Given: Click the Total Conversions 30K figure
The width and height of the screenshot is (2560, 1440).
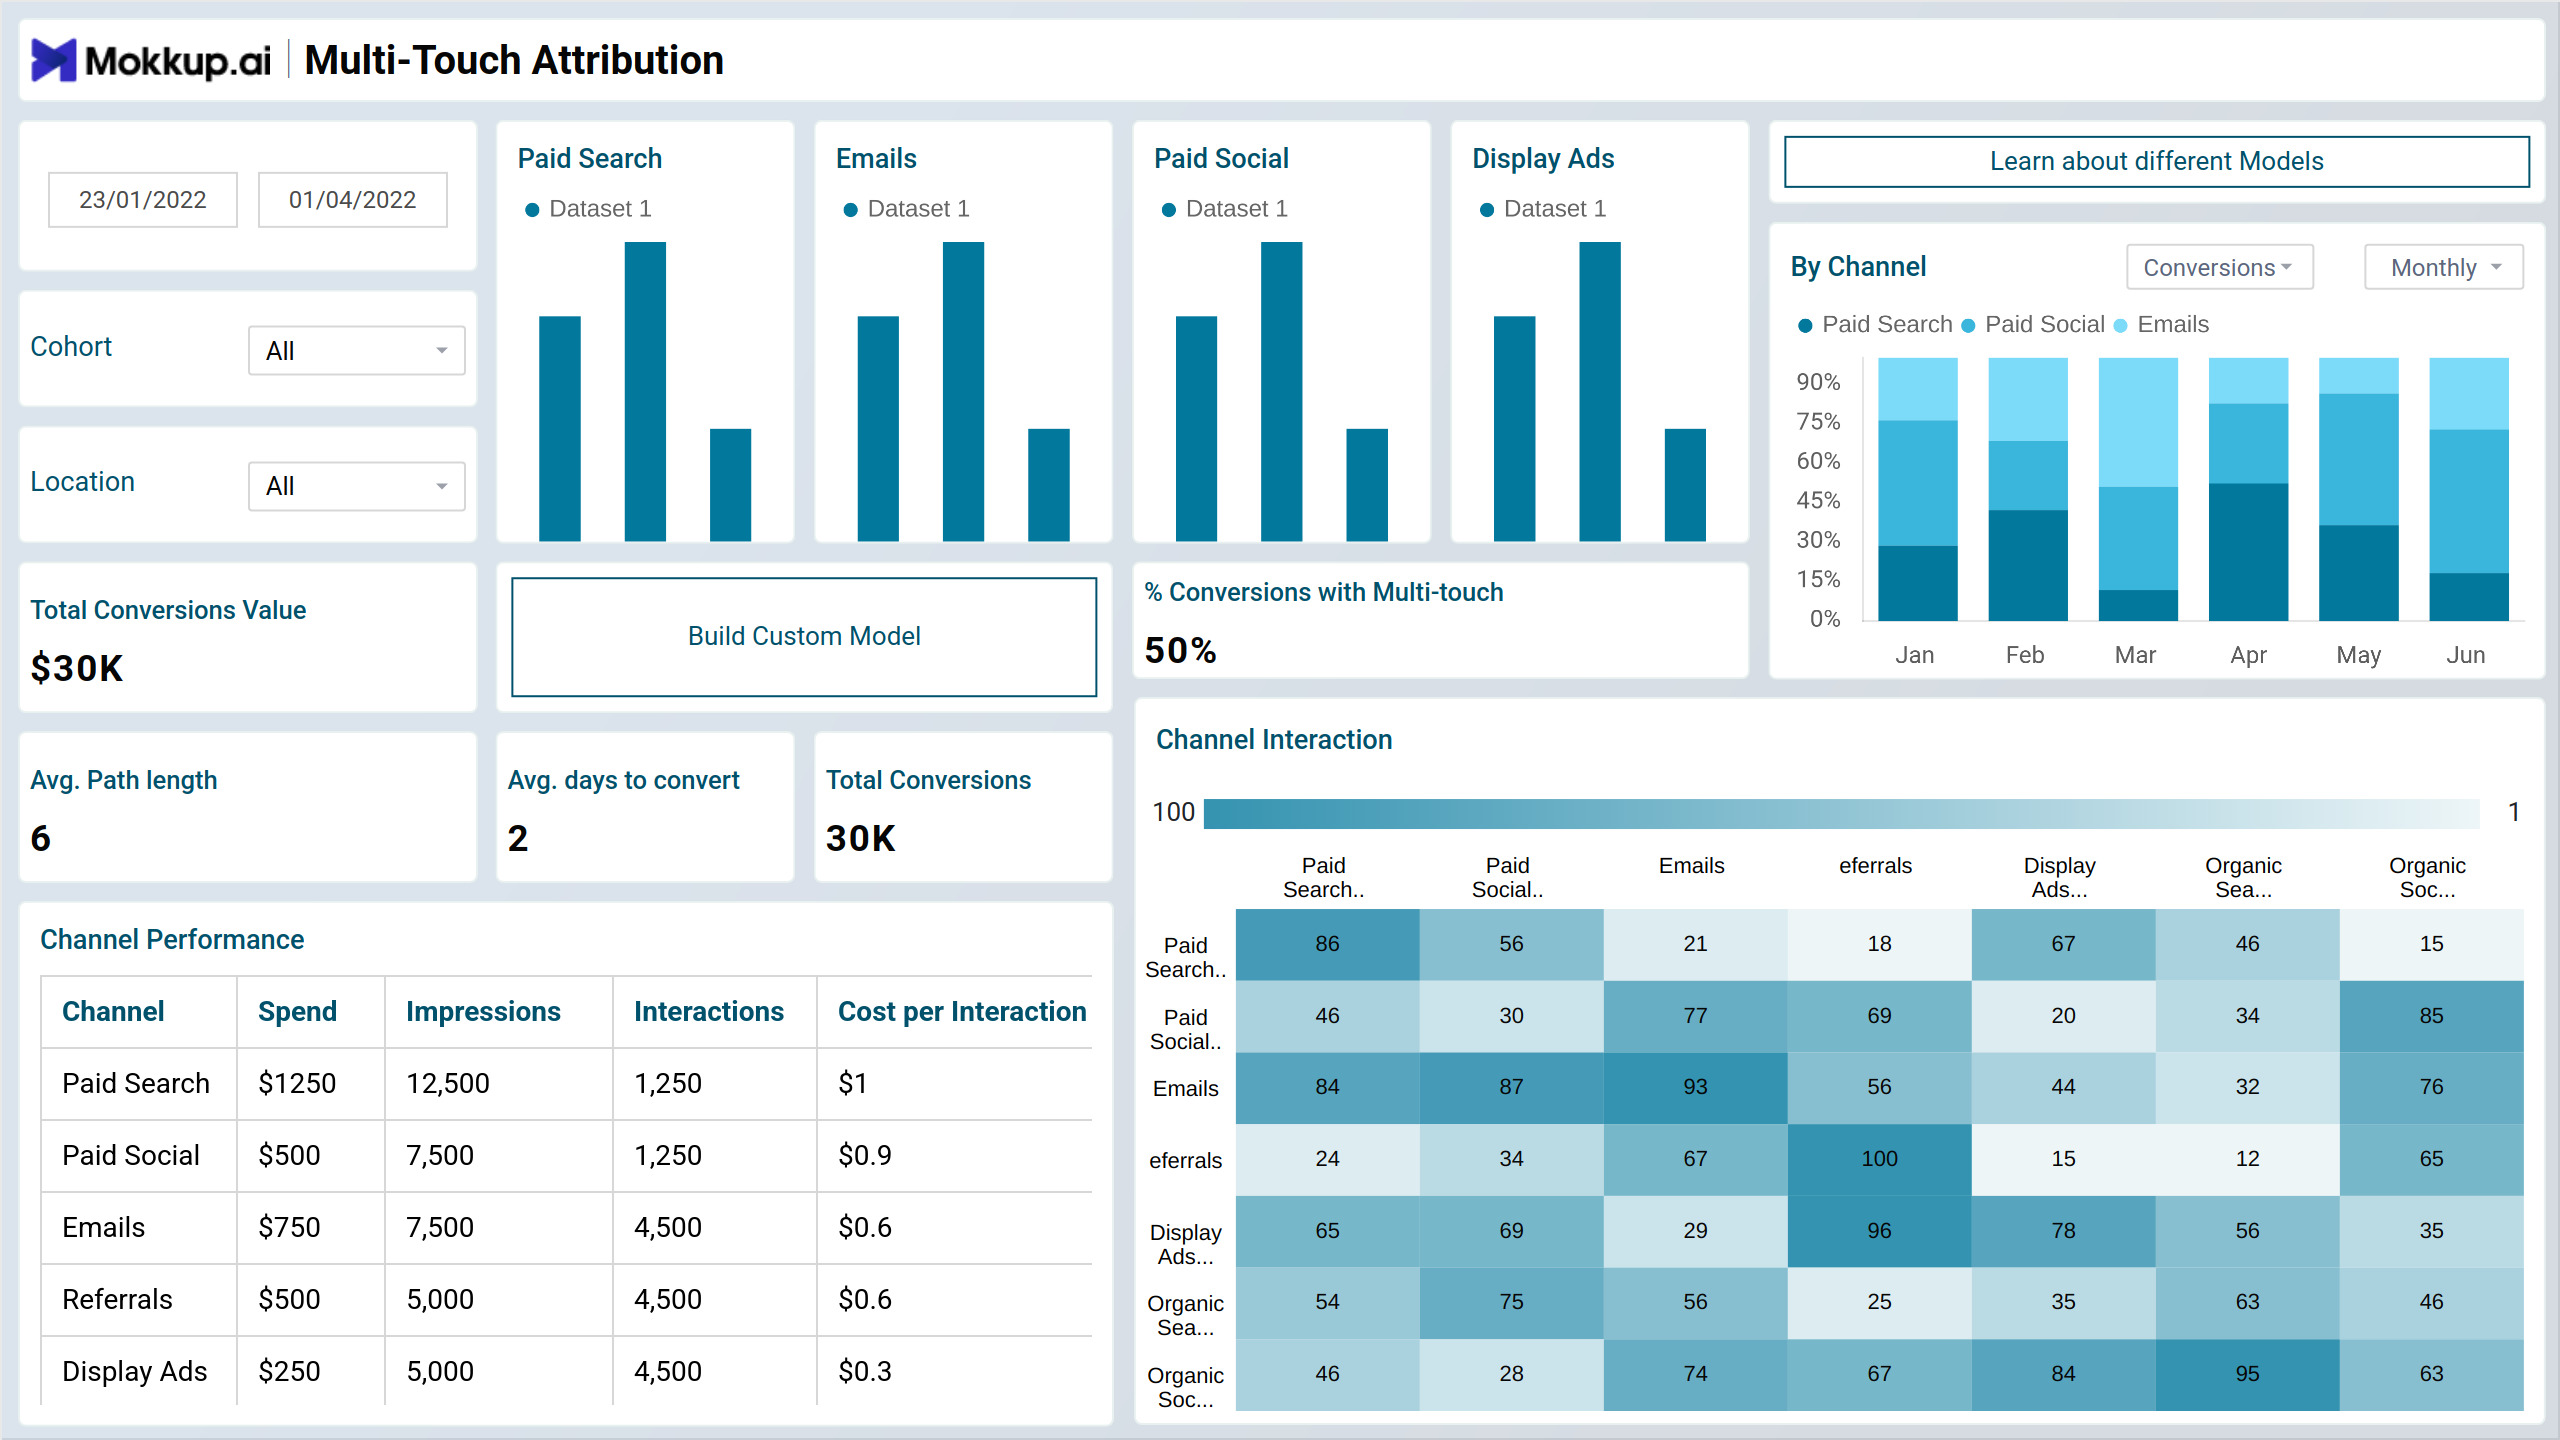Looking at the screenshot, I should 861,838.
